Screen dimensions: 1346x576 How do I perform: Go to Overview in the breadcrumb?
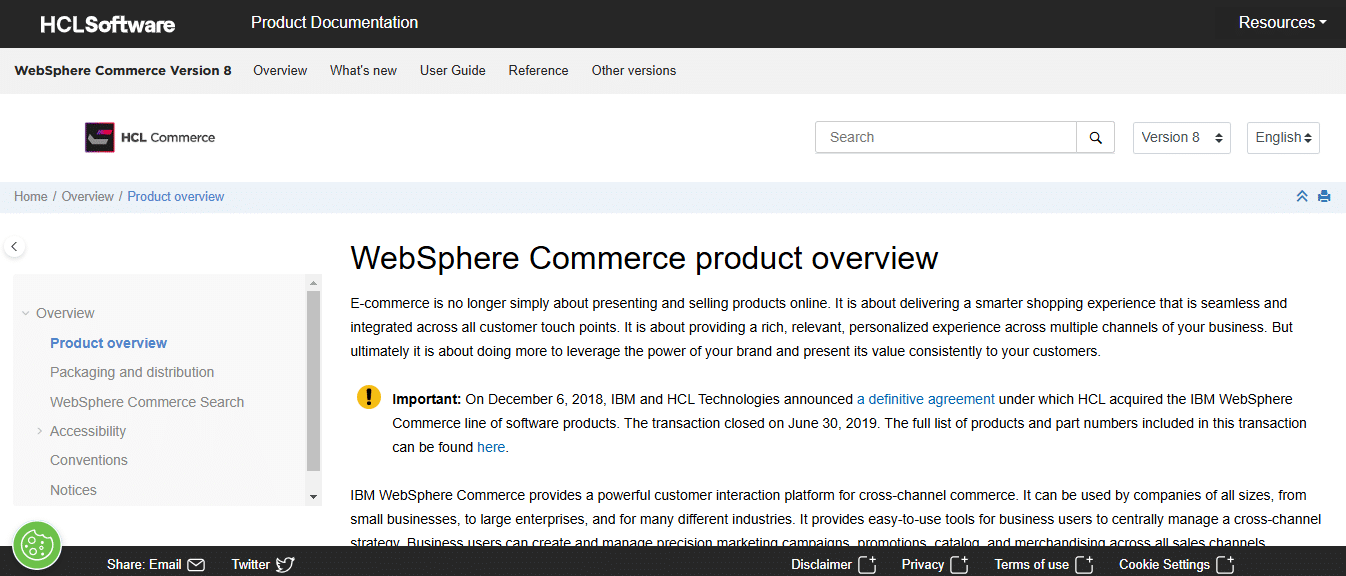88,196
